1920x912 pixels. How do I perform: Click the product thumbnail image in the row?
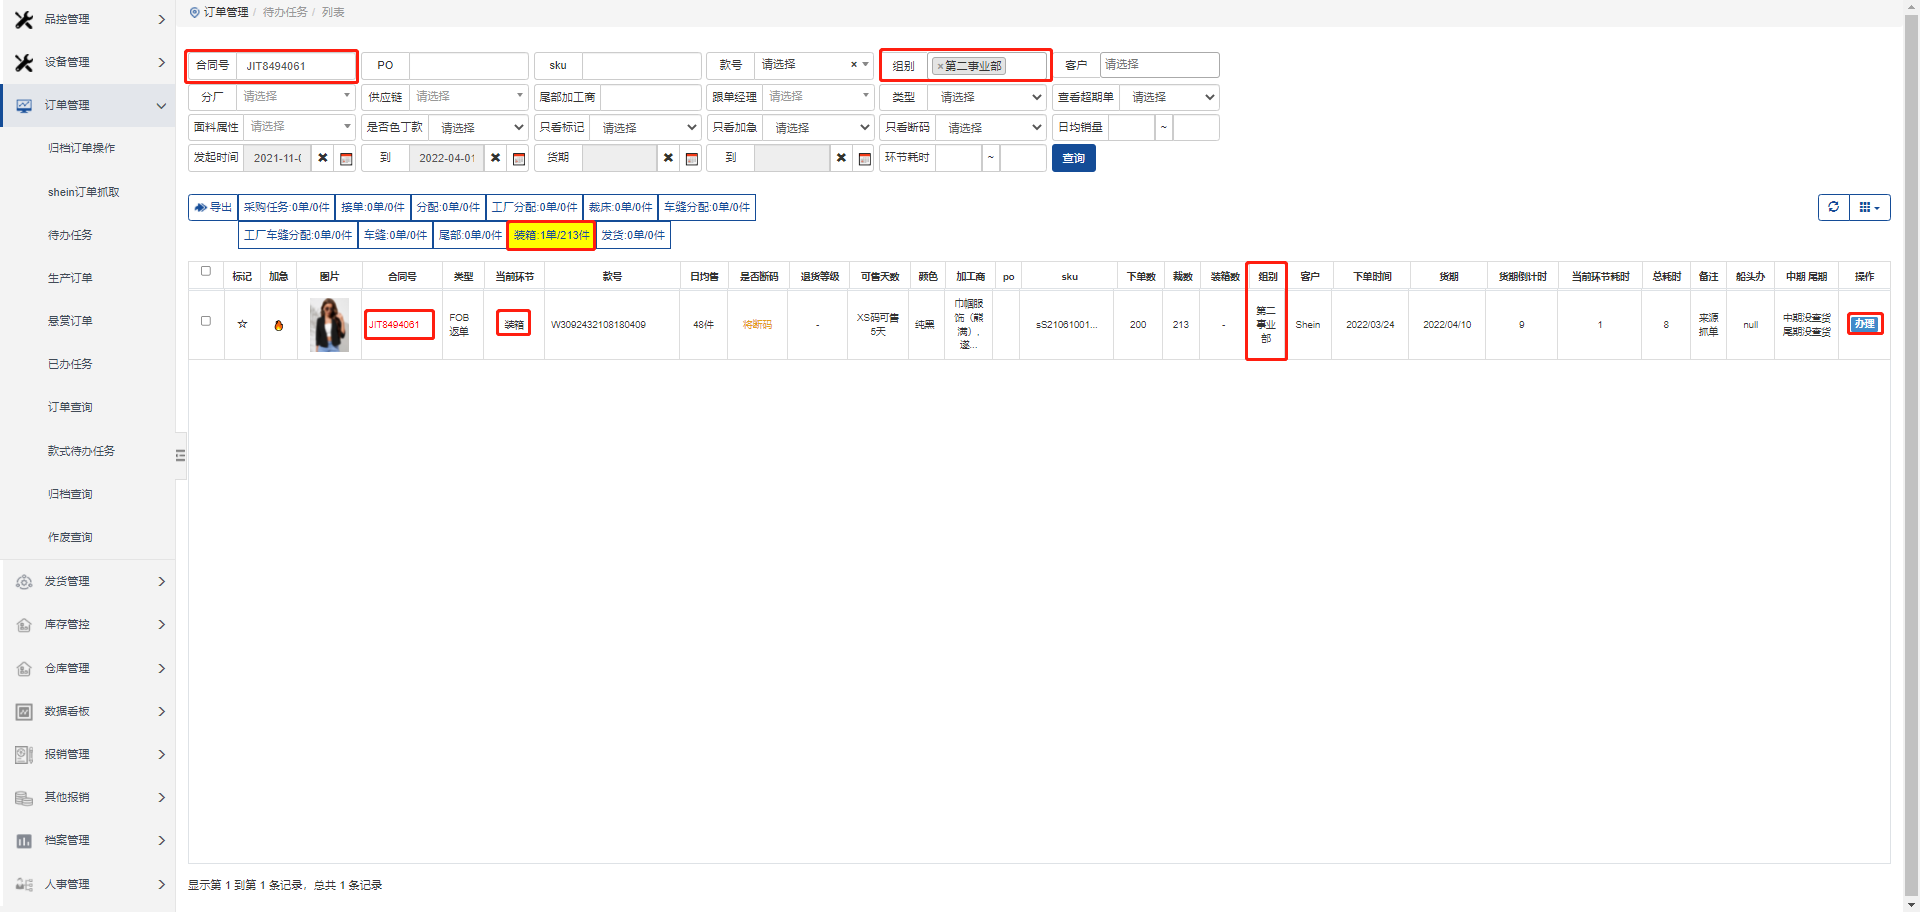(329, 325)
